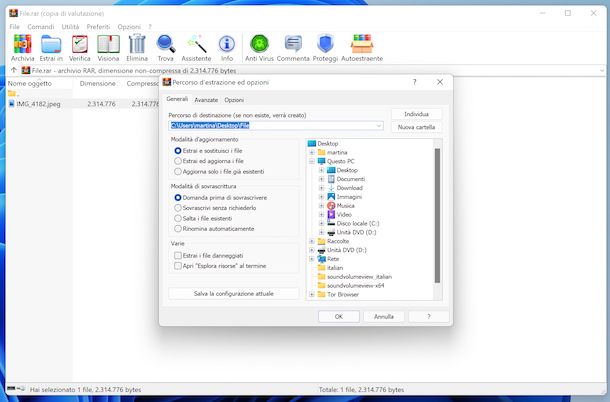610x402 pixels.
Task: Collapse the Questo PC tree node
Action: coord(312,161)
